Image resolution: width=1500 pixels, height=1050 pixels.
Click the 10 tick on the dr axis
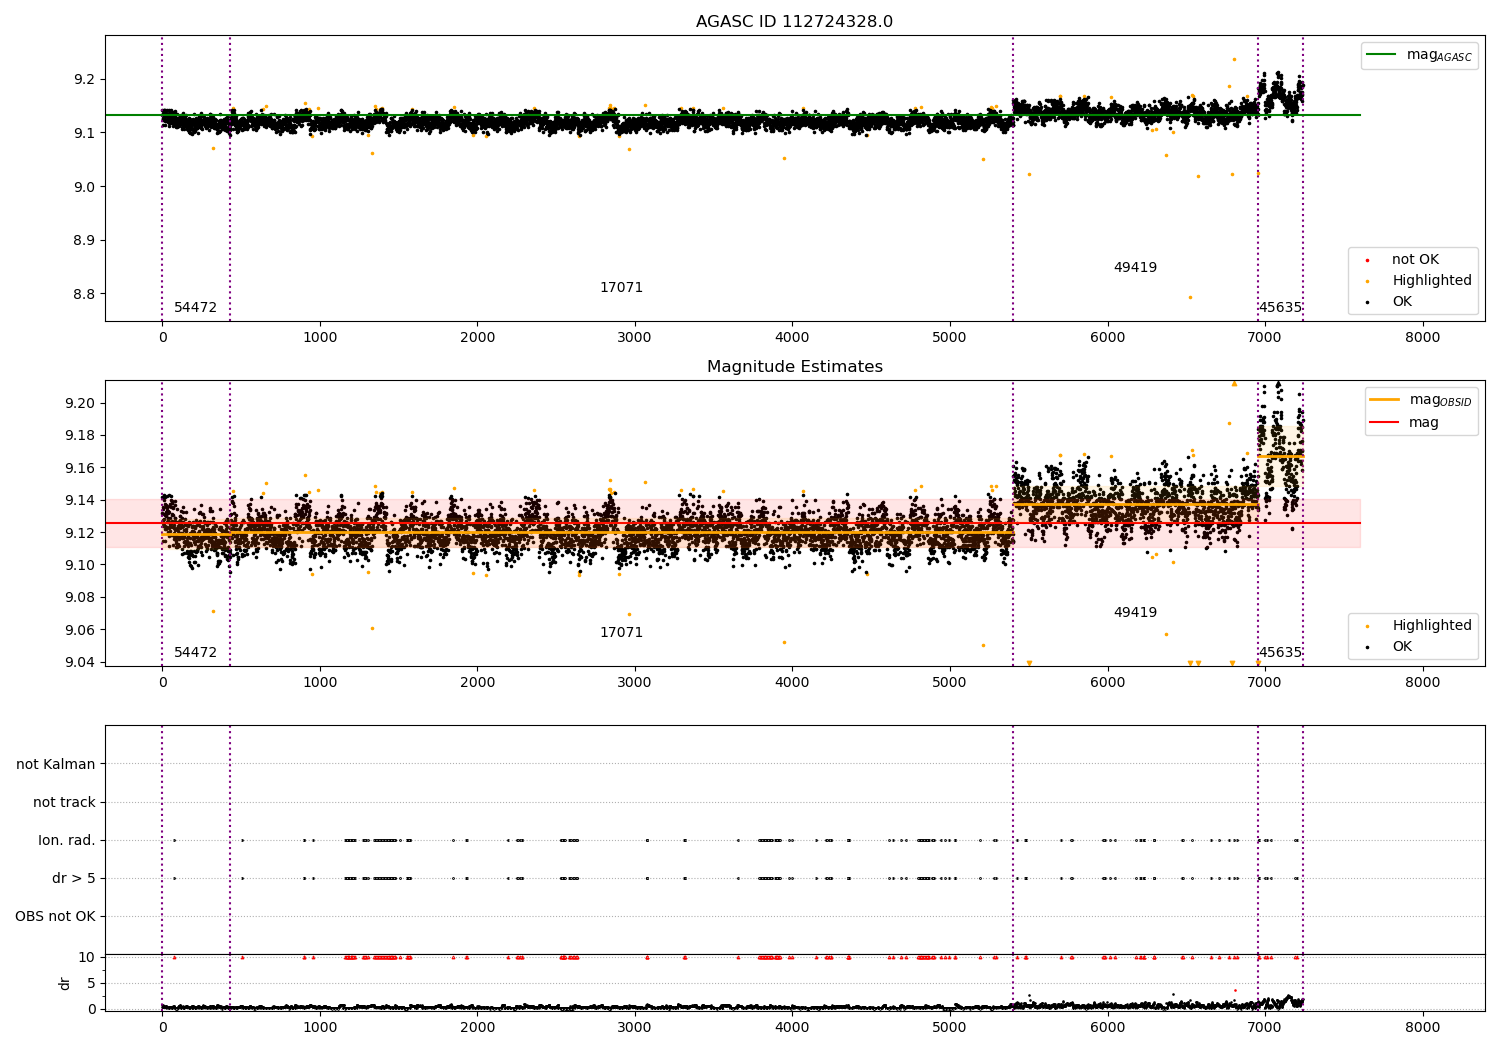[87, 957]
